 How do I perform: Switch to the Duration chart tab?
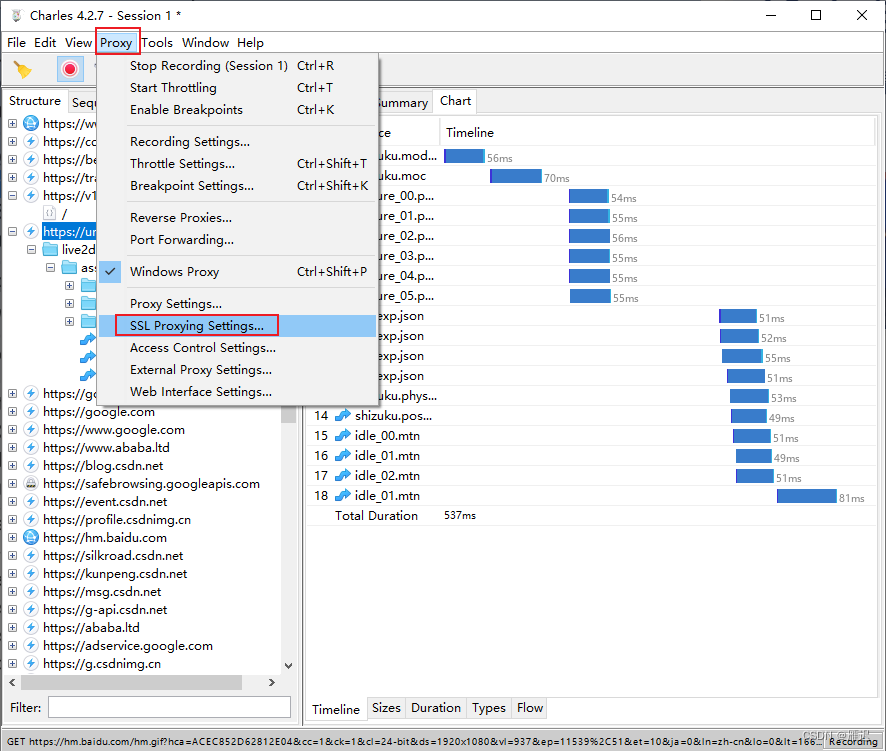pos(436,708)
